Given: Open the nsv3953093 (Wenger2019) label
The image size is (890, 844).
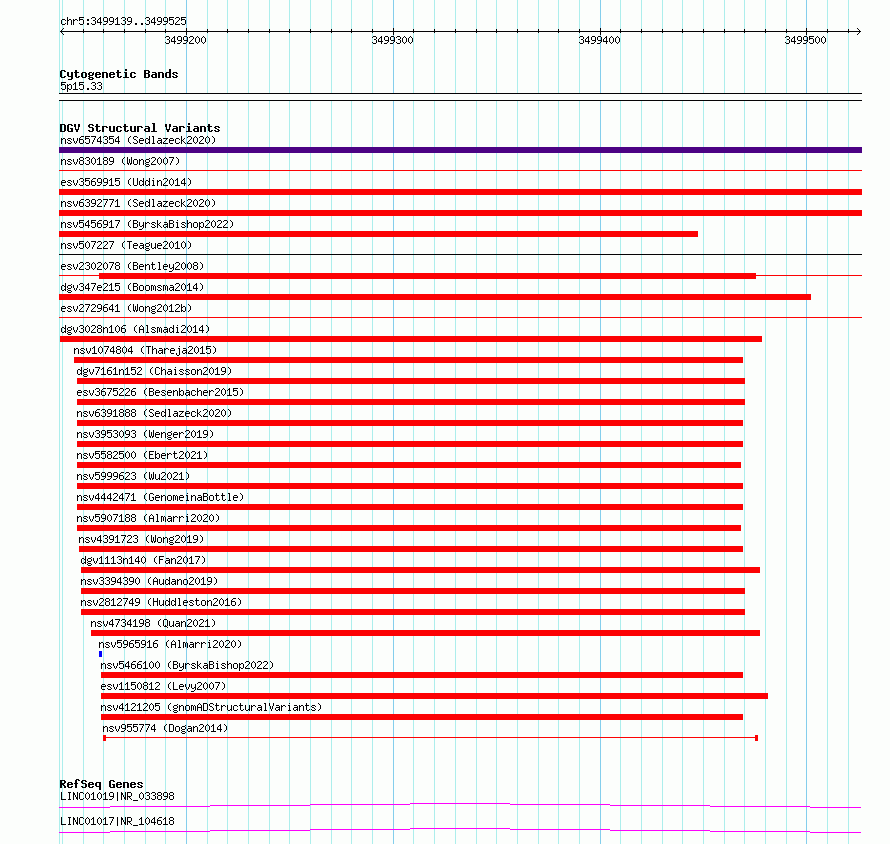Looking at the screenshot, I should (x=145, y=434).
